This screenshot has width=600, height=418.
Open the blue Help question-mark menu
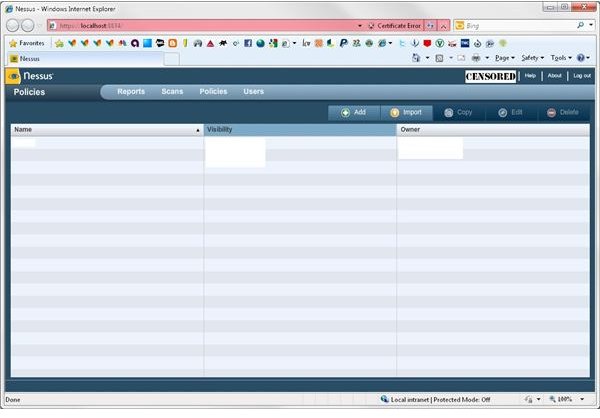[583, 58]
